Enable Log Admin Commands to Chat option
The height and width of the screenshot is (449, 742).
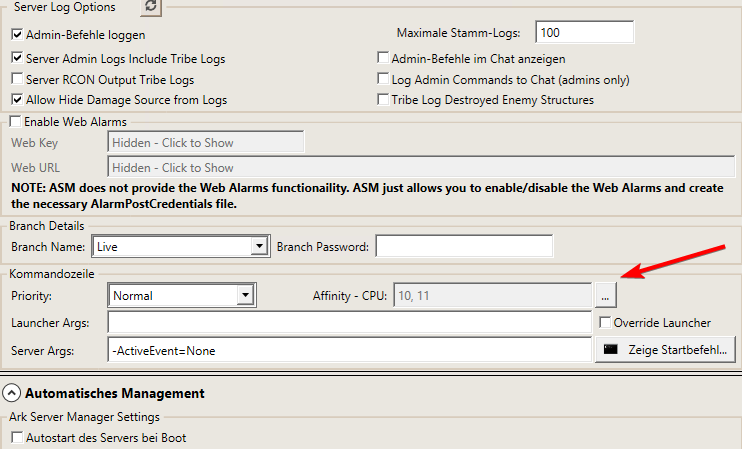pos(383,79)
